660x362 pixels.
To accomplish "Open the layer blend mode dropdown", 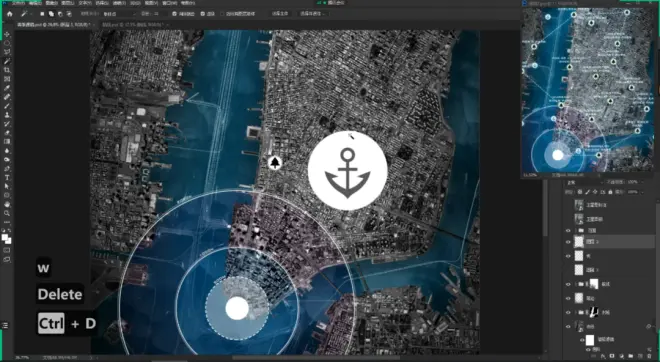I will pos(584,183).
